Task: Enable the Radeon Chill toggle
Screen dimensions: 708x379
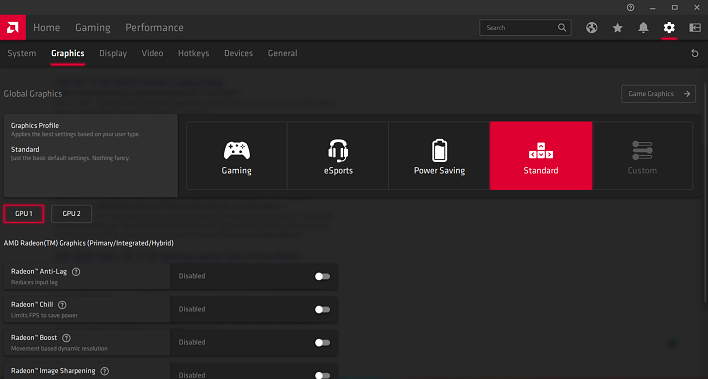Action: [322, 309]
